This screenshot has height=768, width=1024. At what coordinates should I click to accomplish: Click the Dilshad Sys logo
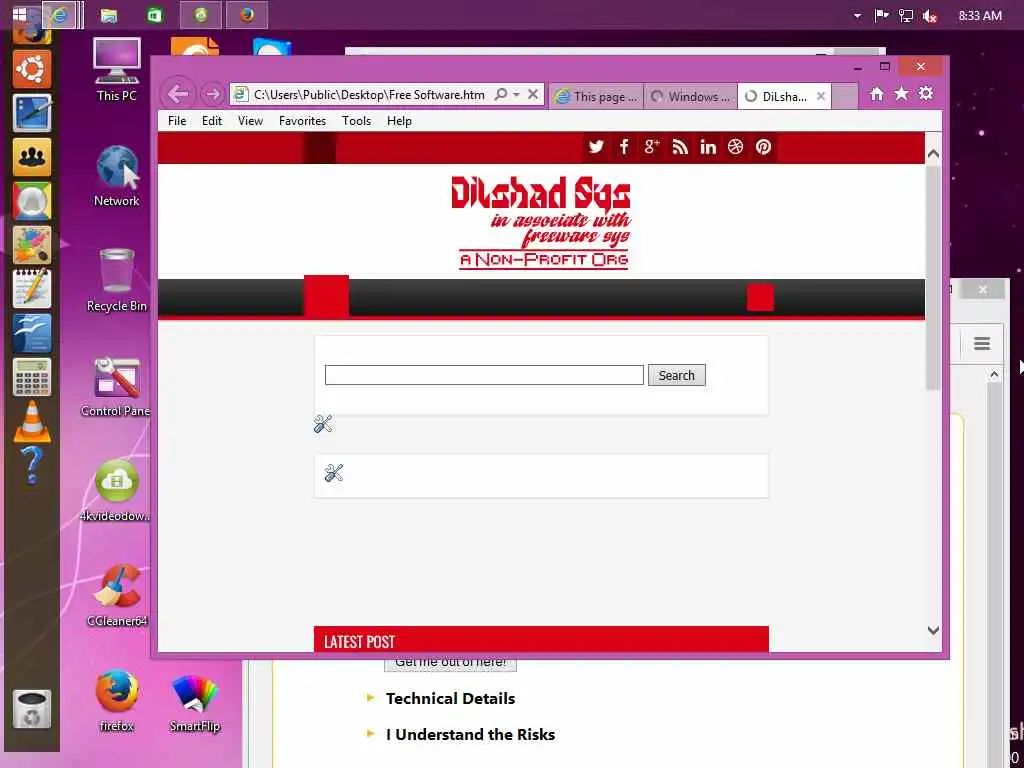542,222
